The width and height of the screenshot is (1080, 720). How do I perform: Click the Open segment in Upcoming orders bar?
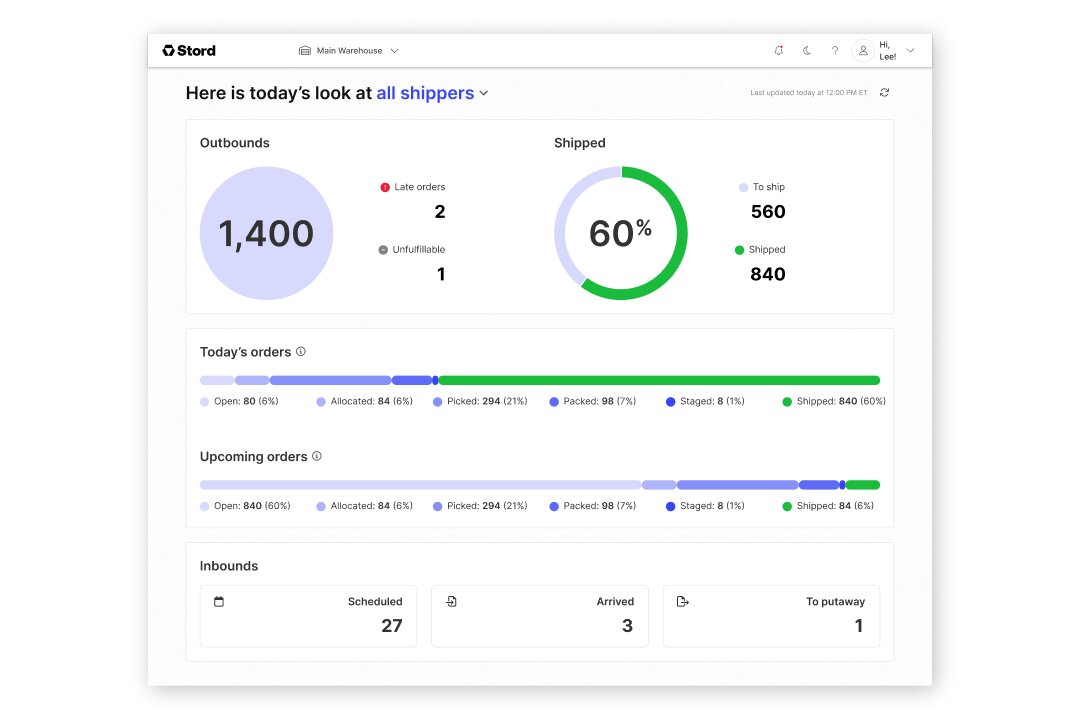420,485
